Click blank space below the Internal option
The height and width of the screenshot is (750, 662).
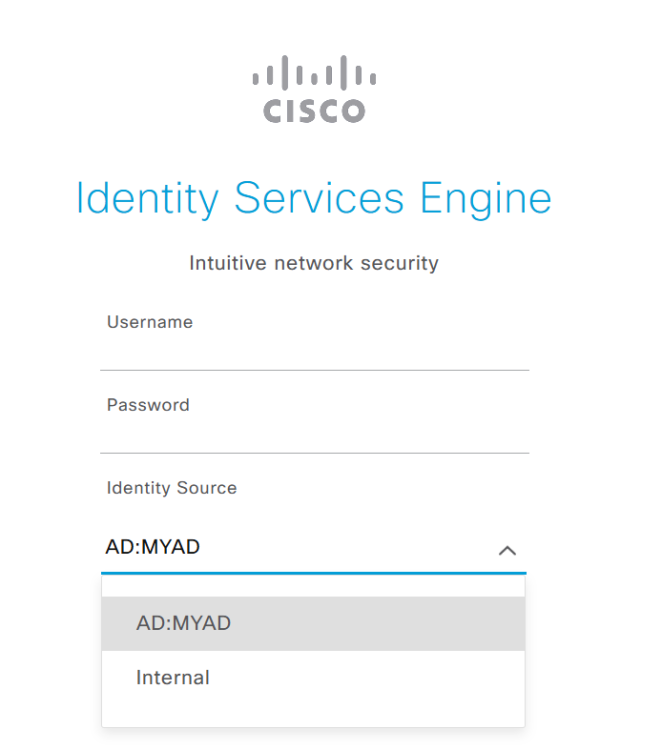pyautogui.click(x=314, y=711)
